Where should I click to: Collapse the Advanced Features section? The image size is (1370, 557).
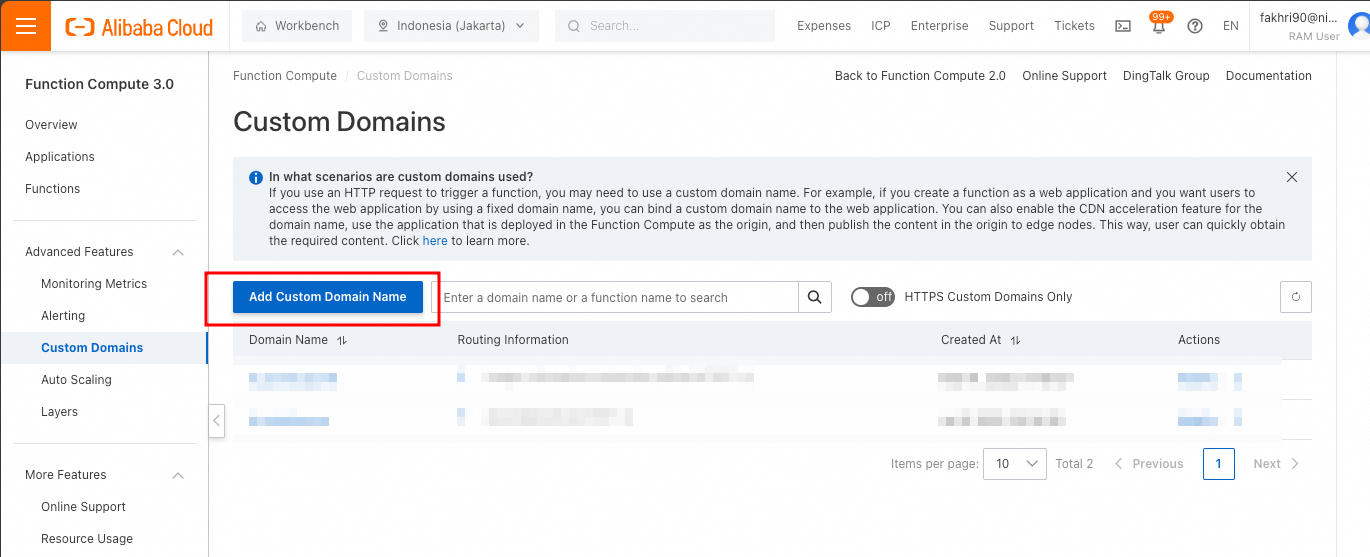[178, 252]
